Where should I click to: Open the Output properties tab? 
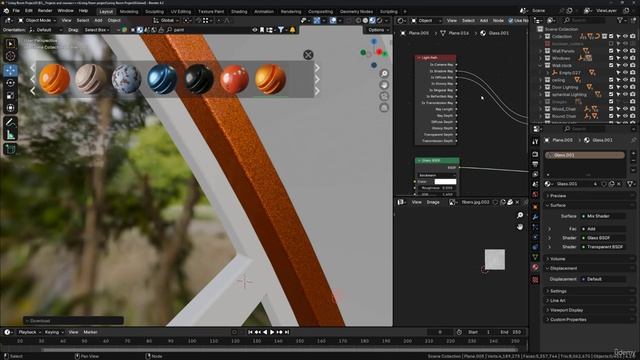(535, 164)
